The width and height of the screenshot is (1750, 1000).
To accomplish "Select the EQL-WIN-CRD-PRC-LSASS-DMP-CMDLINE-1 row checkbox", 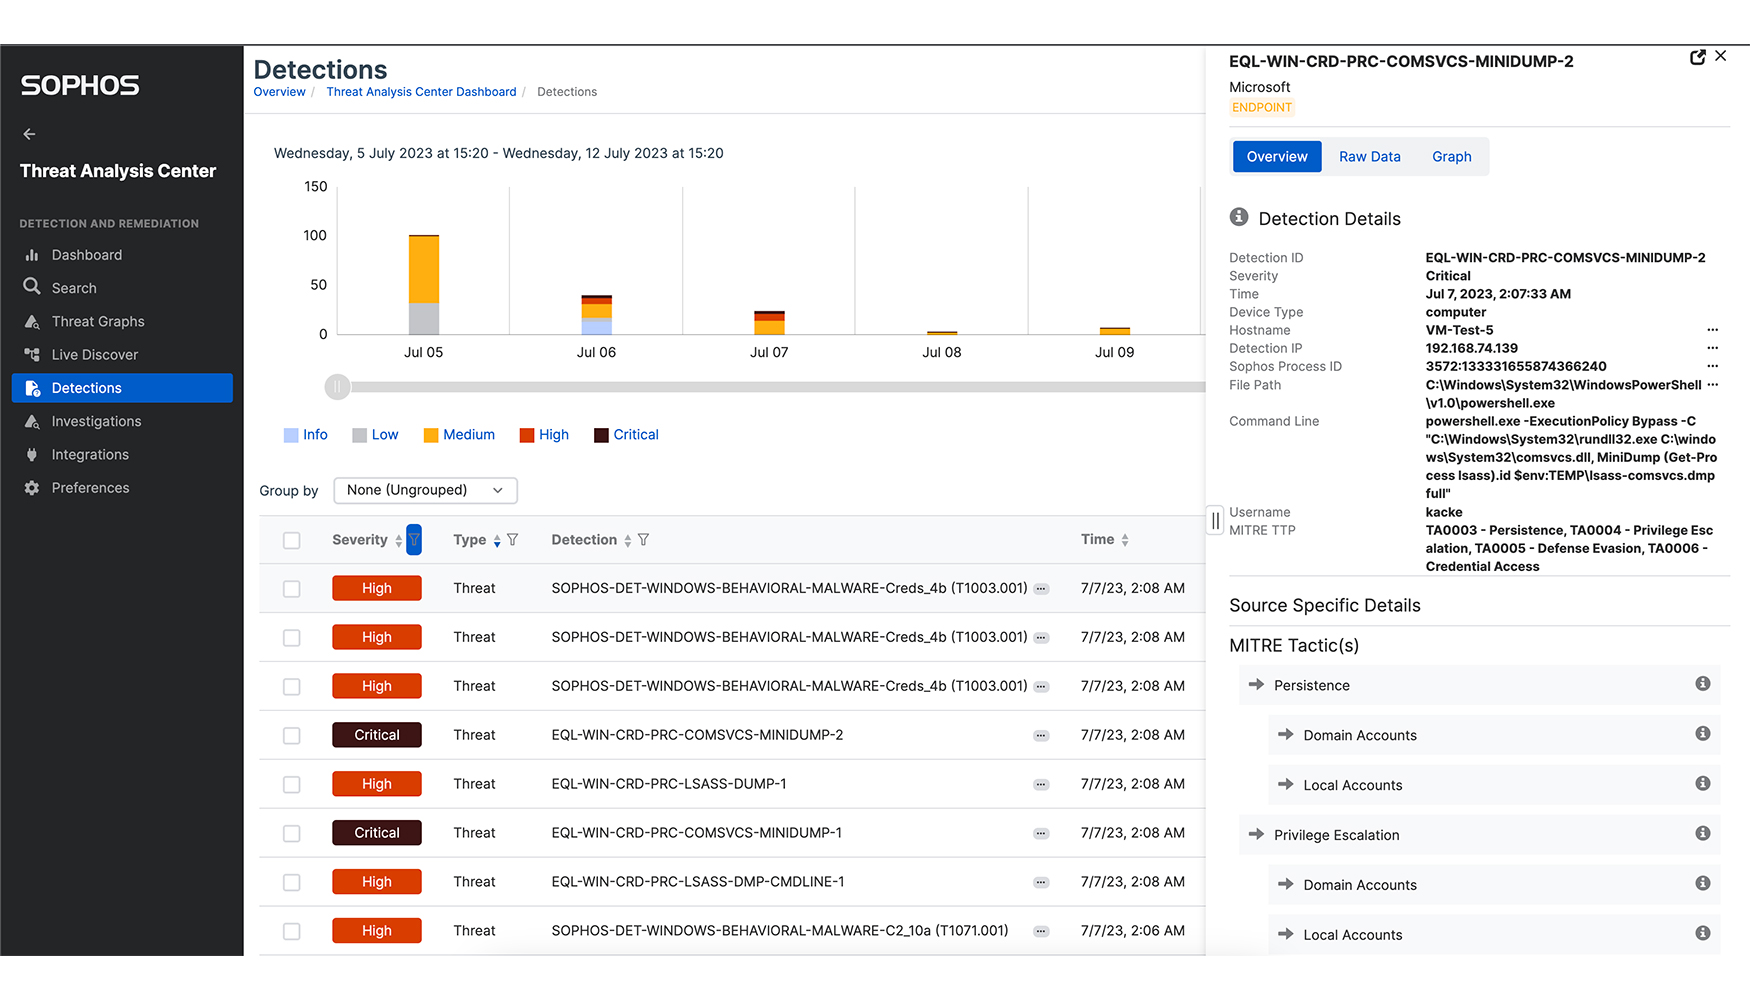I will (292, 883).
